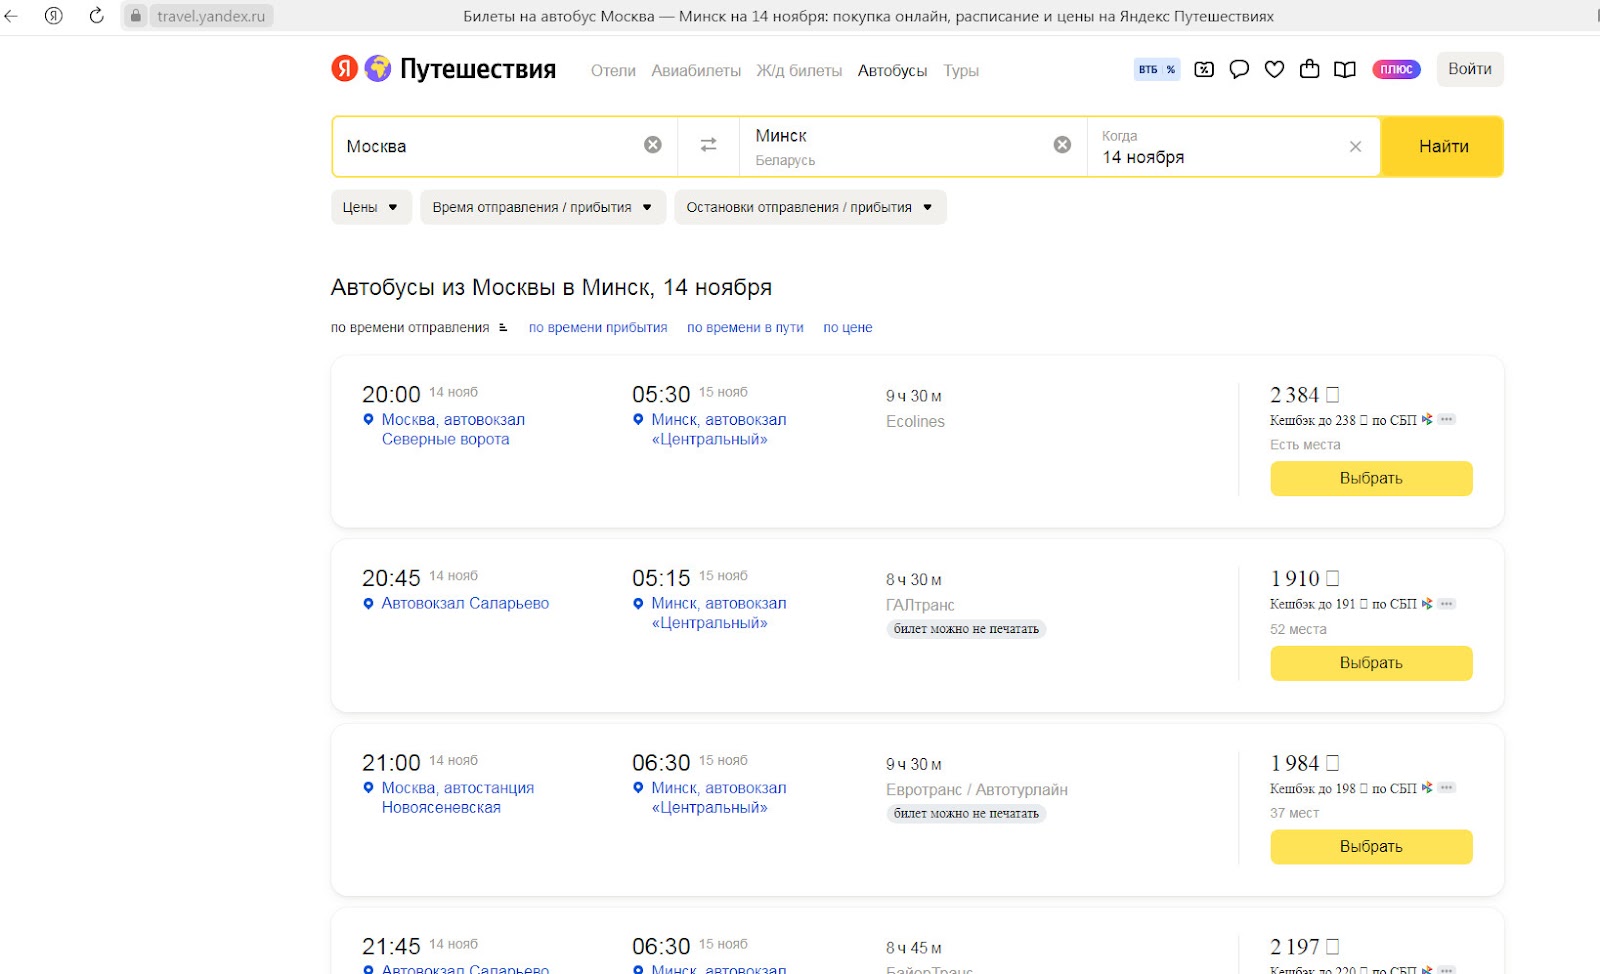Expand Остановки отправления / прибытия filter
The height and width of the screenshot is (974, 1600).
click(810, 207)
